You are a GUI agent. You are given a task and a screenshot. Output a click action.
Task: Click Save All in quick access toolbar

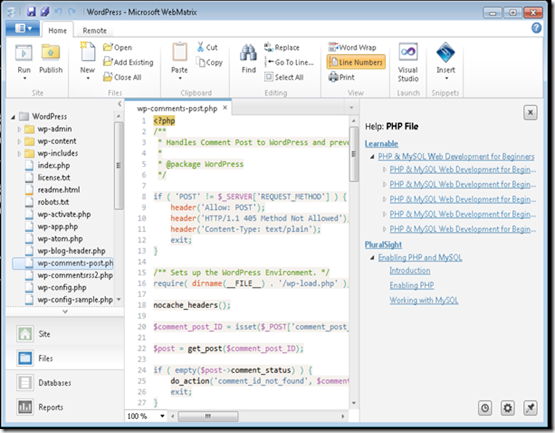[45, 12]
